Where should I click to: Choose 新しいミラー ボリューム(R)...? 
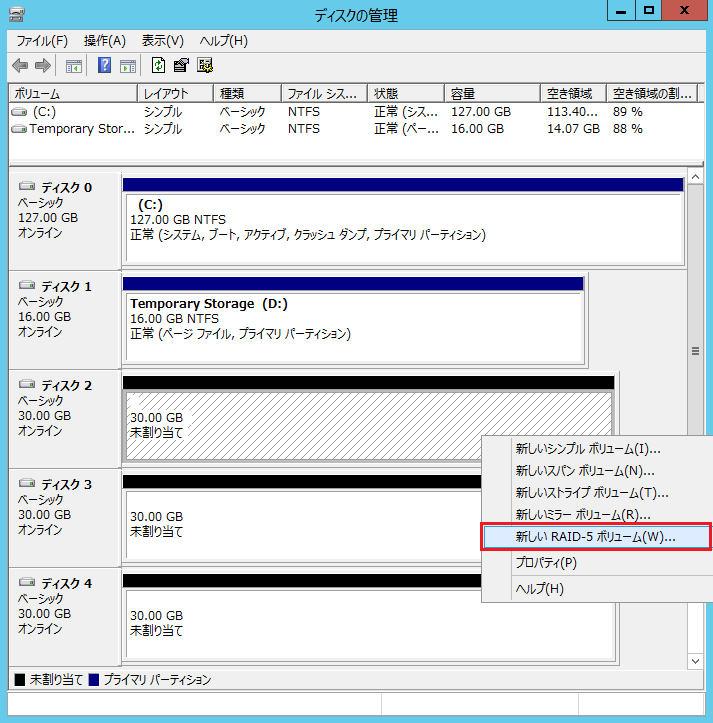coord(597,515)
